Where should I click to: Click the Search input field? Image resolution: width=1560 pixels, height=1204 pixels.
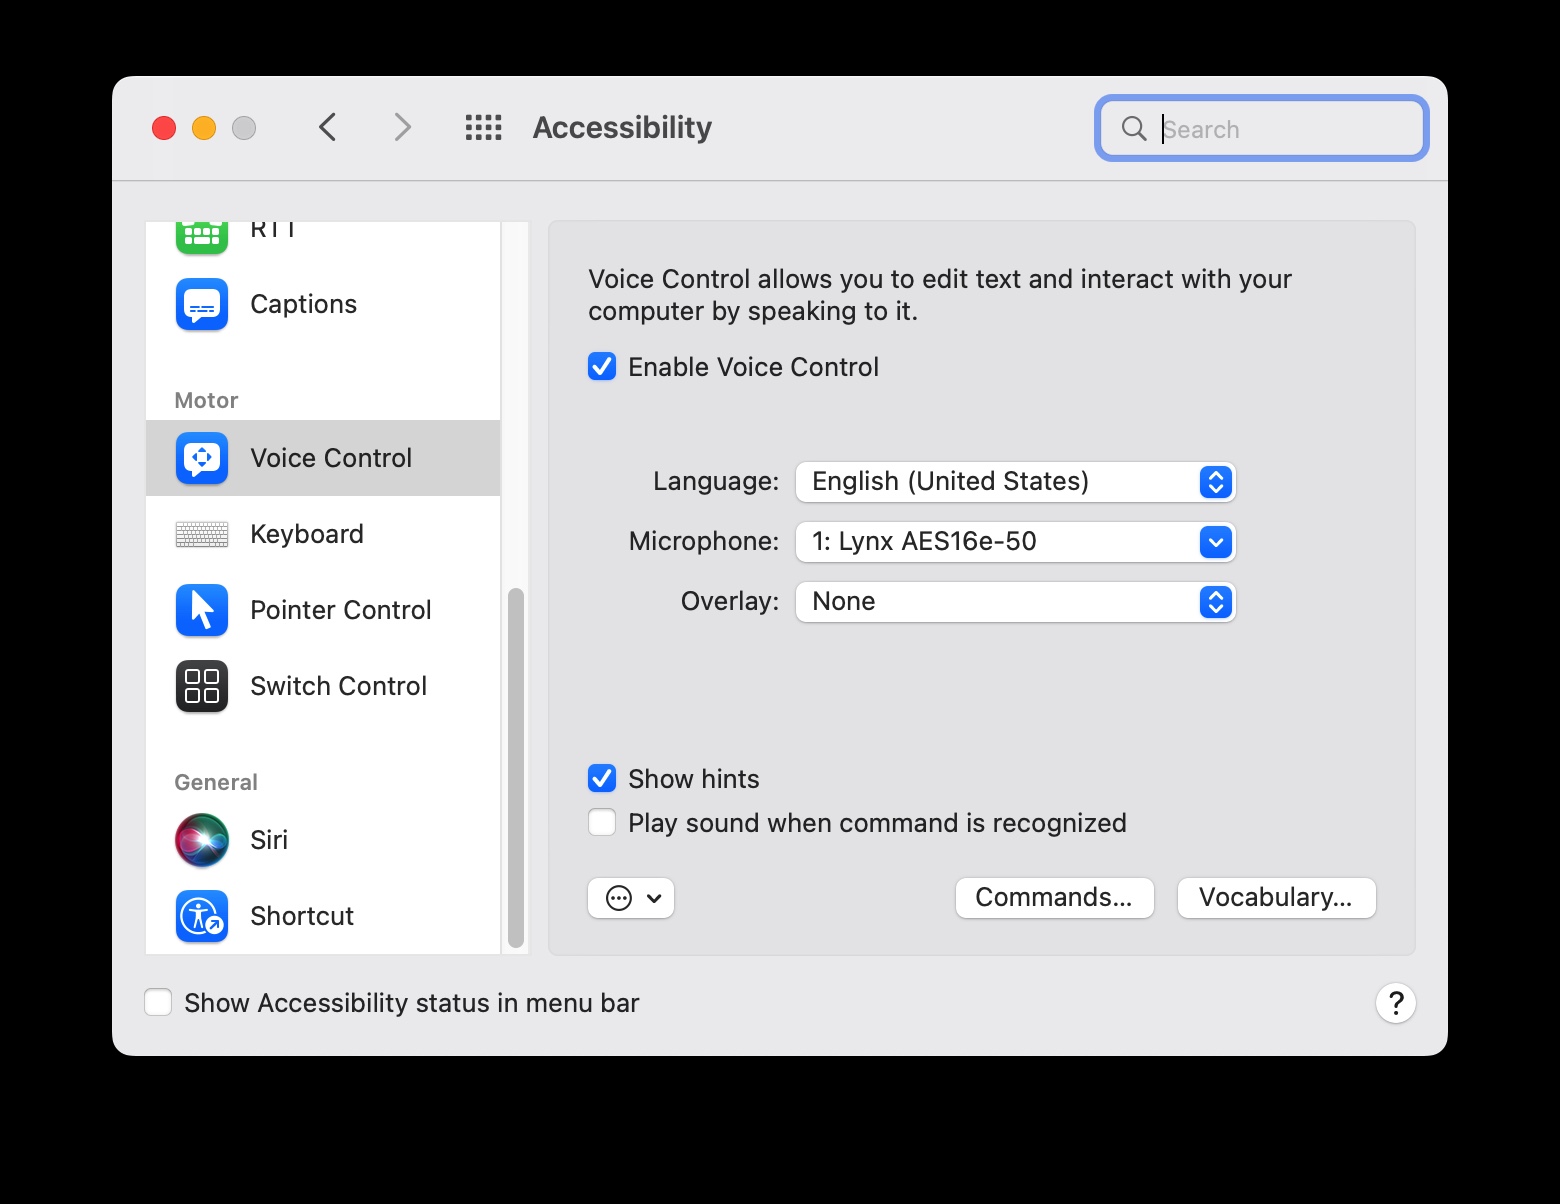(1262, 128)
